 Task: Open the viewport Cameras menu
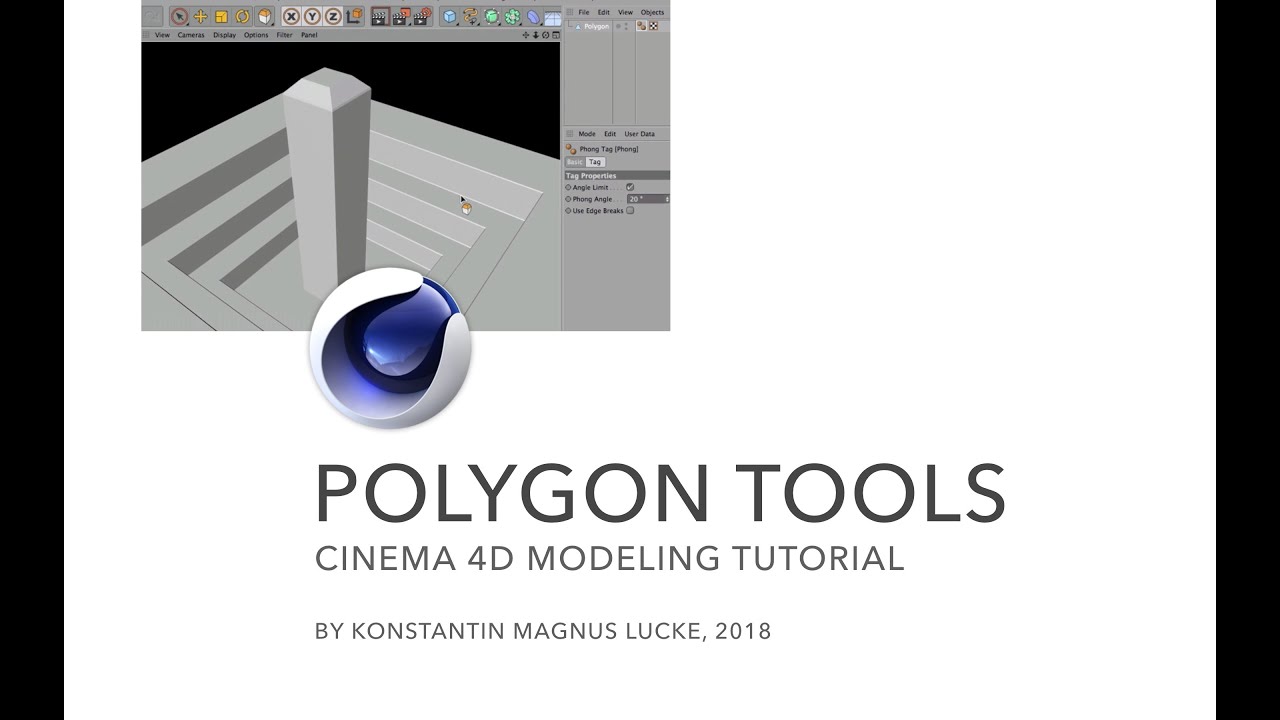coord(191,35)
